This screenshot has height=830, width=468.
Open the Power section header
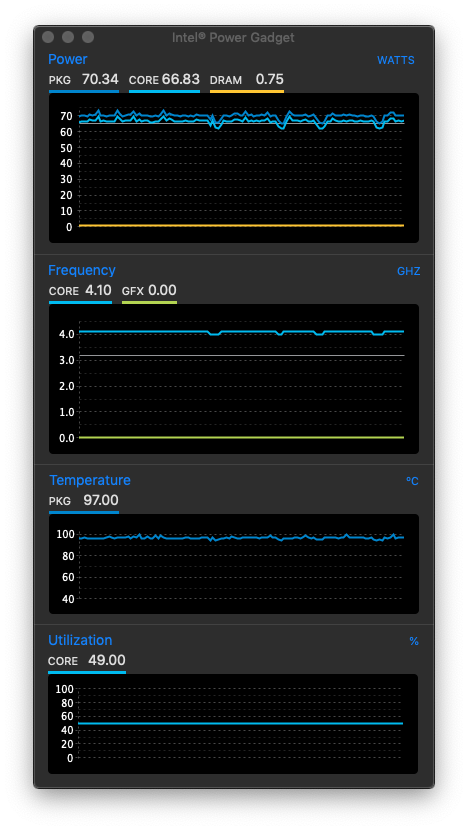[x=68, y=59]
